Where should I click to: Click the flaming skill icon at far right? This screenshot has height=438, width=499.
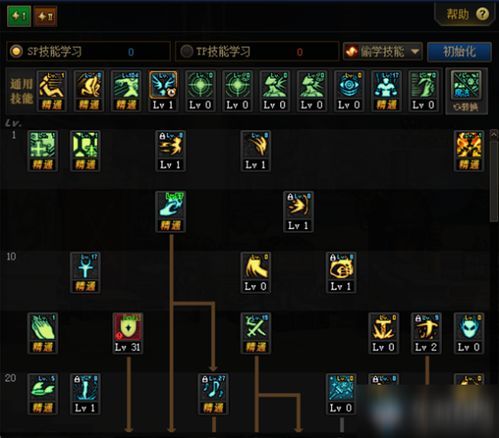[x=469, y=151]
